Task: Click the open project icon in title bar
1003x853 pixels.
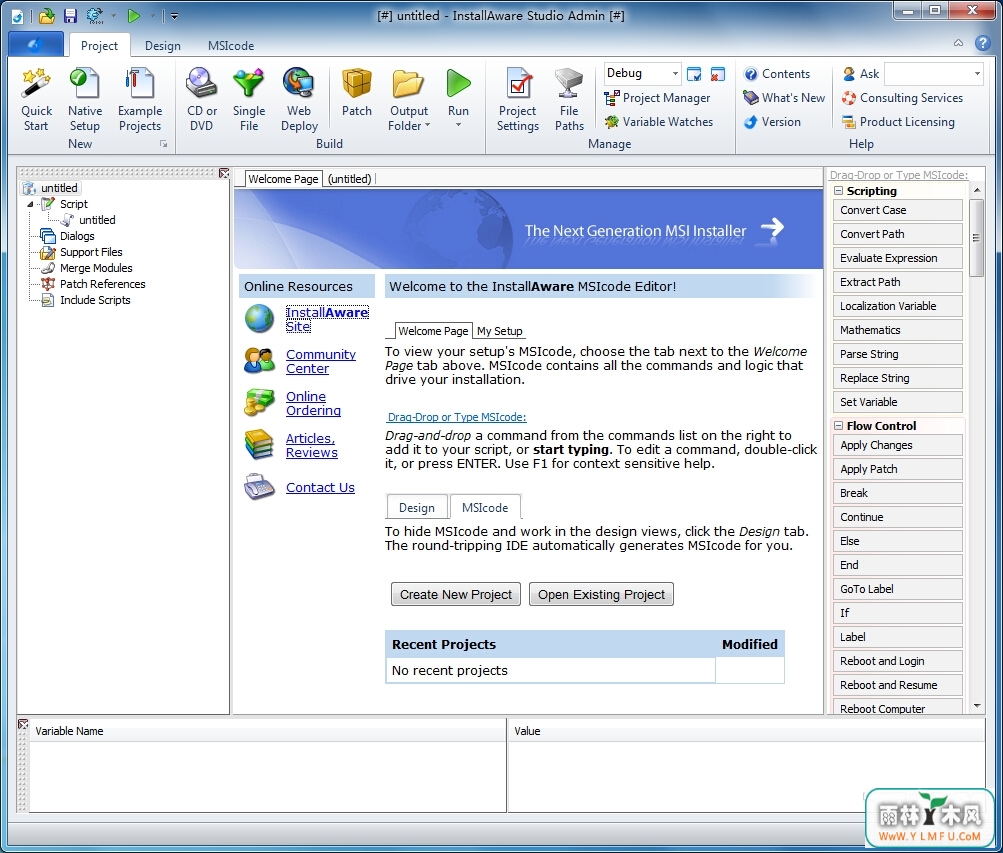Action: (x=47, y=16)
